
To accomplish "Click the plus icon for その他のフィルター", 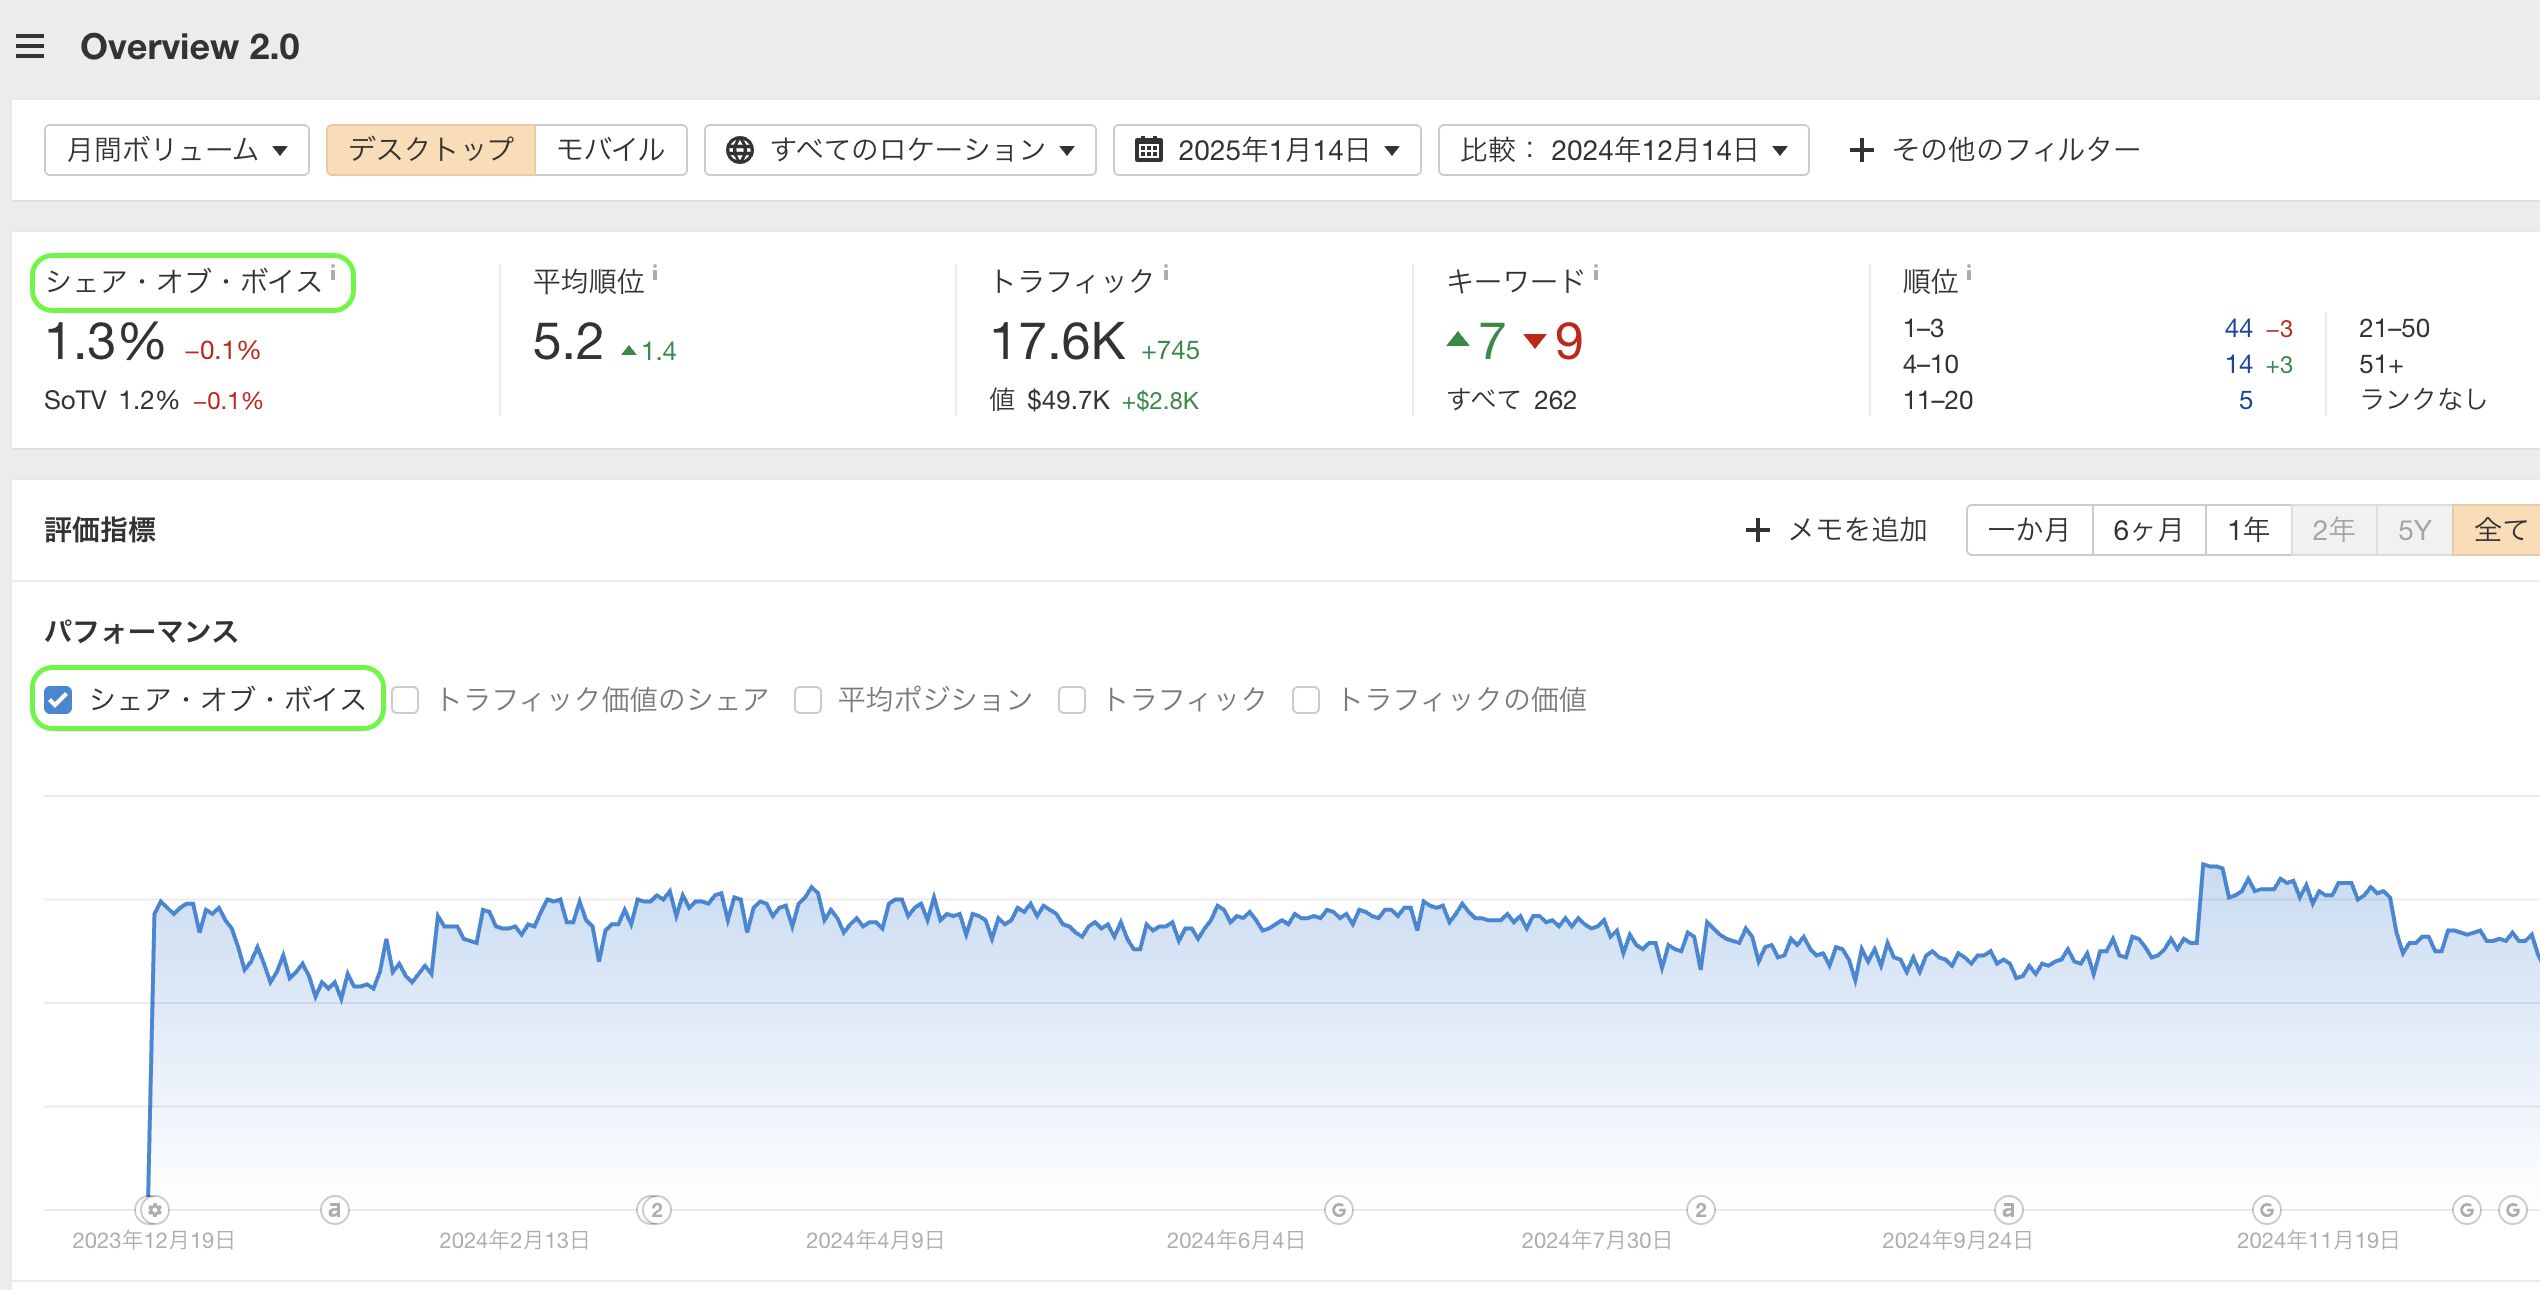I will [1861, 150].
